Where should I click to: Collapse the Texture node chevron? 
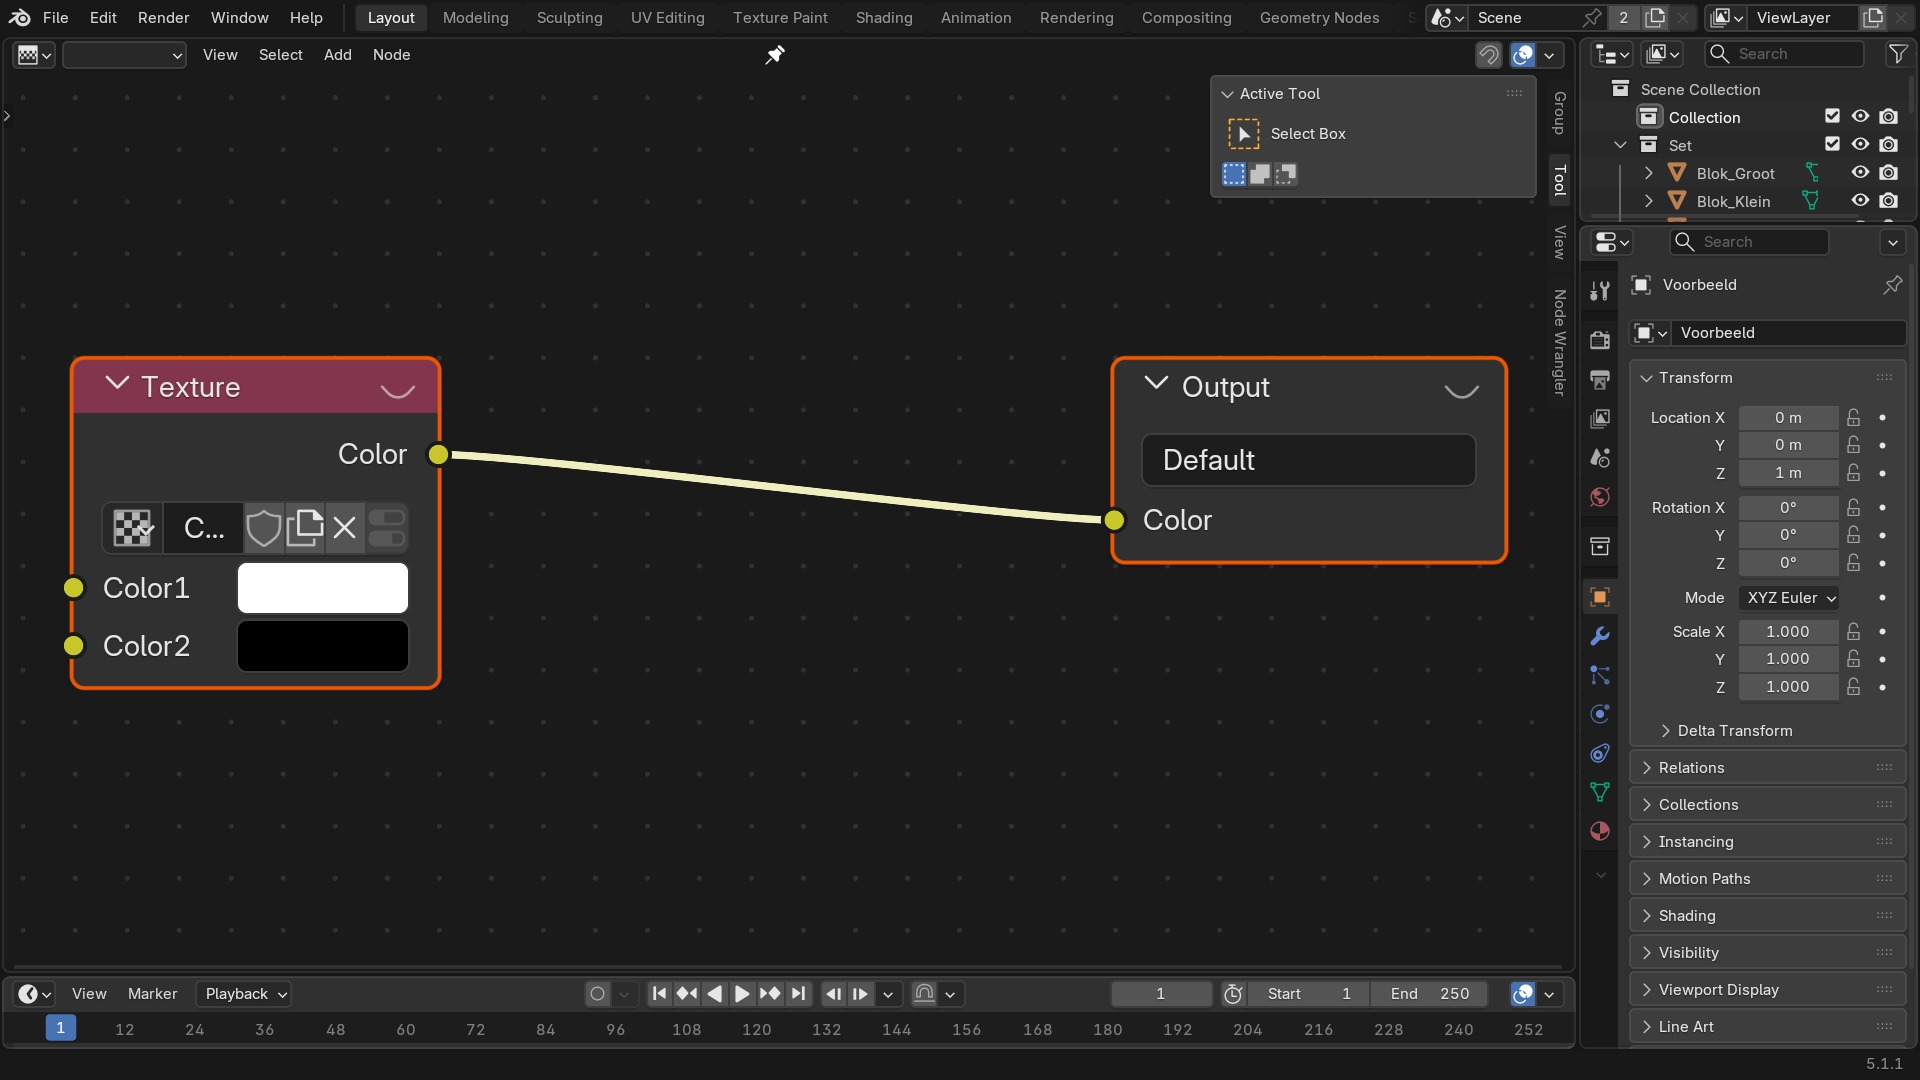[x=117, y=384]
